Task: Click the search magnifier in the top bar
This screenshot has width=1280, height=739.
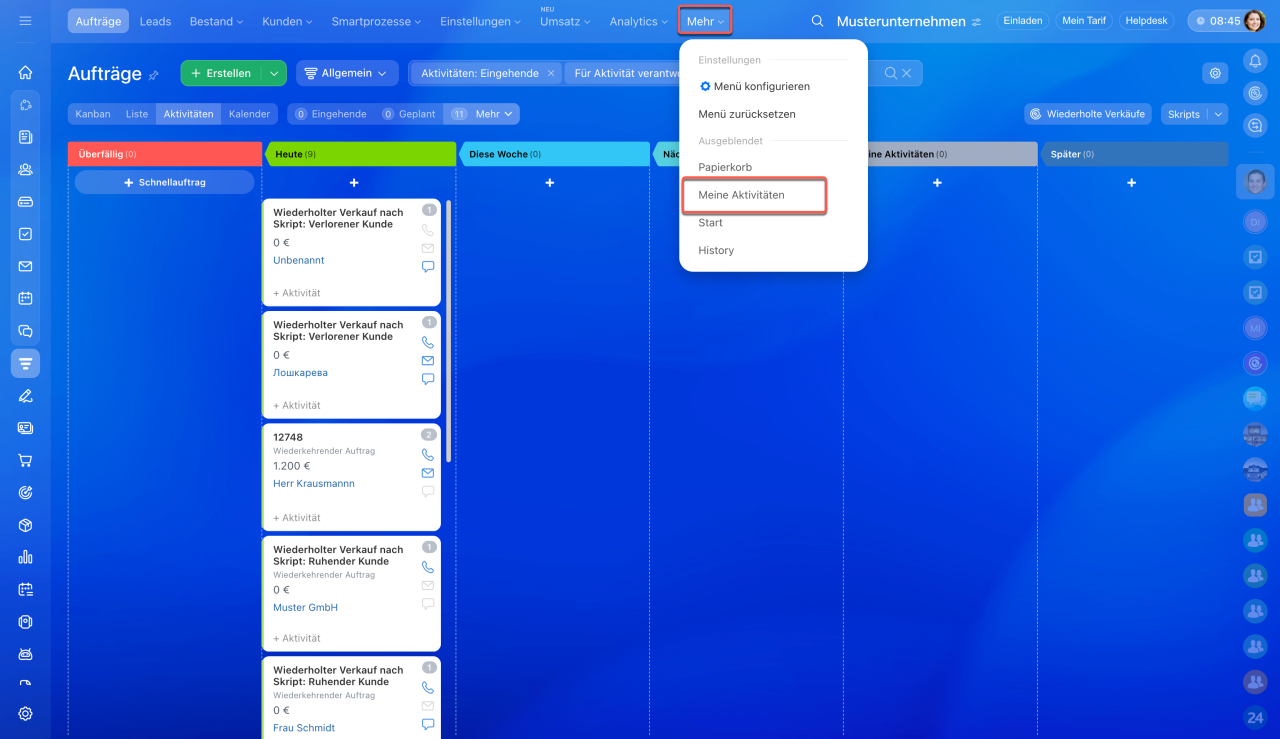Action: (817, 21)
